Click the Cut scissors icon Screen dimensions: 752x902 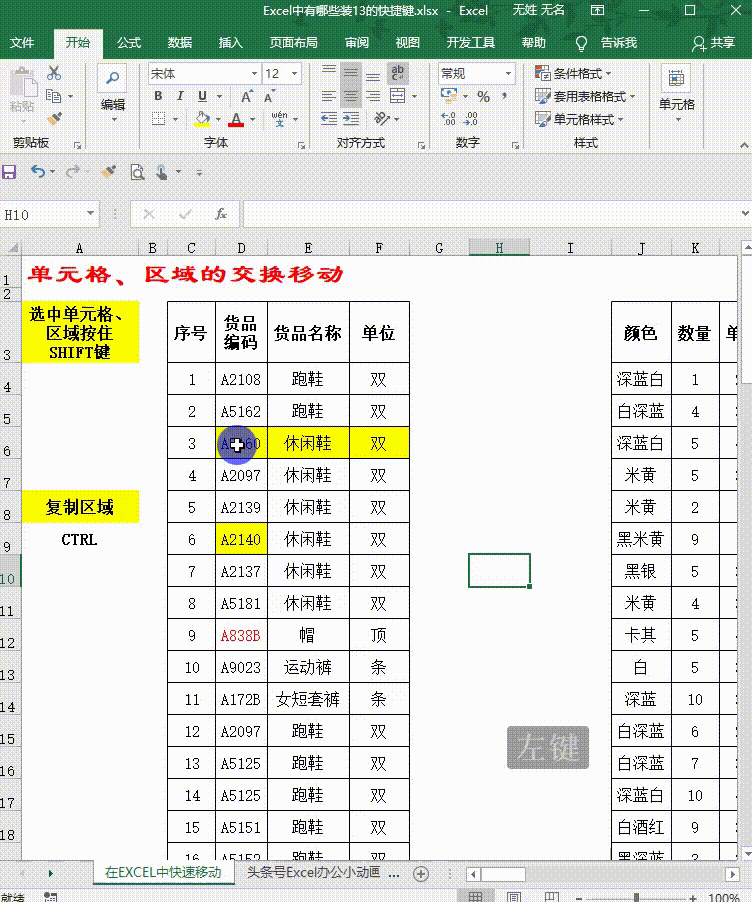(54, 72)
